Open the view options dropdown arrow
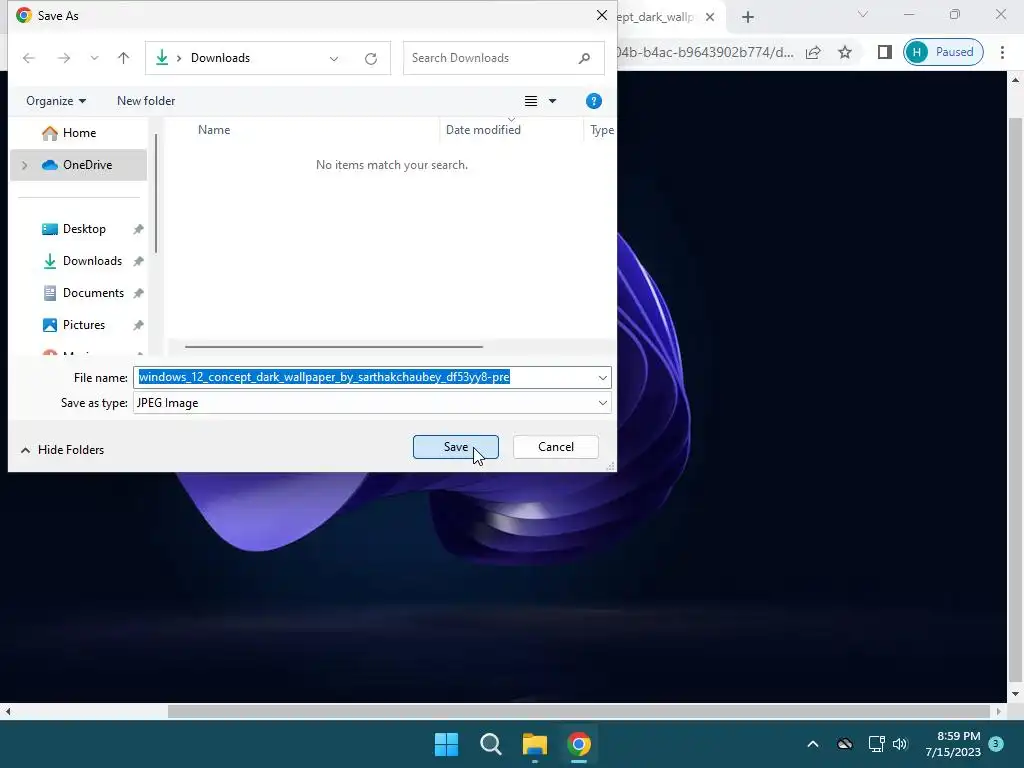 552,101
